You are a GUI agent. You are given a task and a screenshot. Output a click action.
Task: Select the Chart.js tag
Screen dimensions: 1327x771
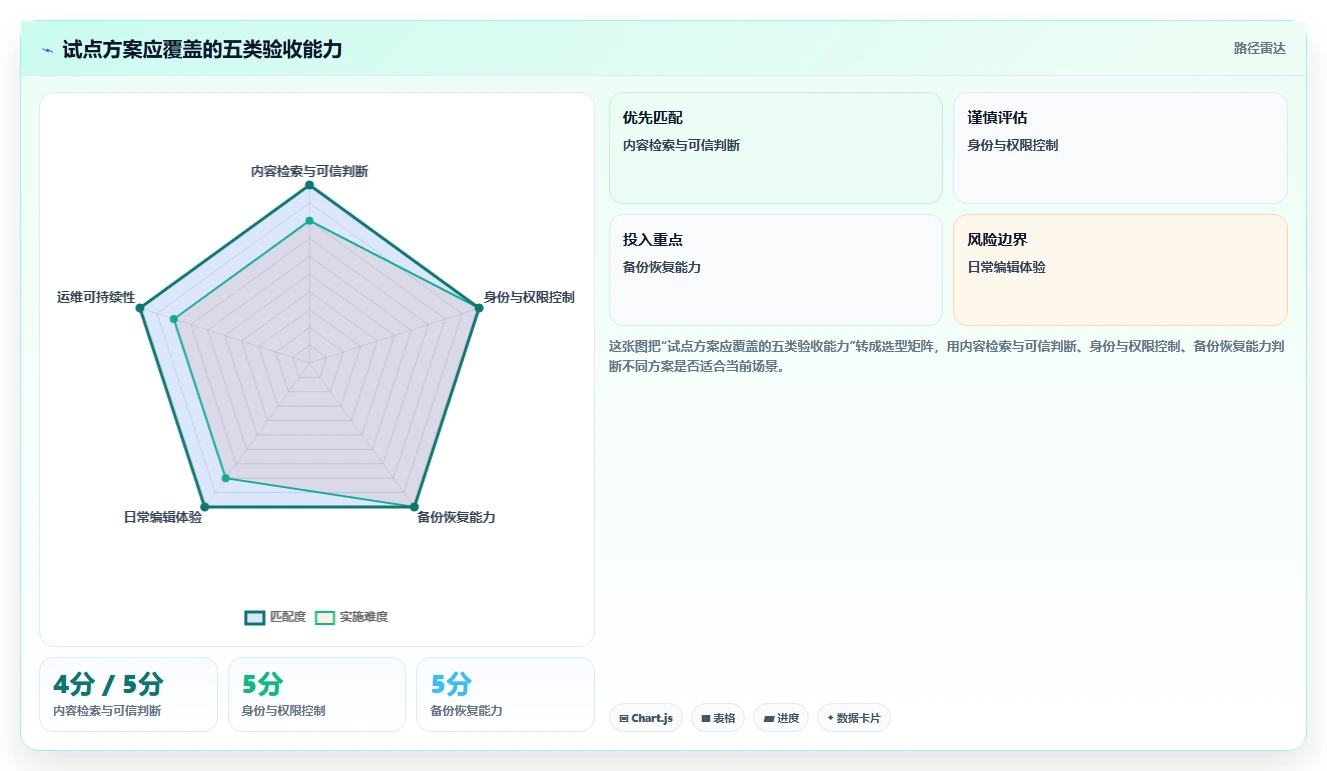coord(645,718)
